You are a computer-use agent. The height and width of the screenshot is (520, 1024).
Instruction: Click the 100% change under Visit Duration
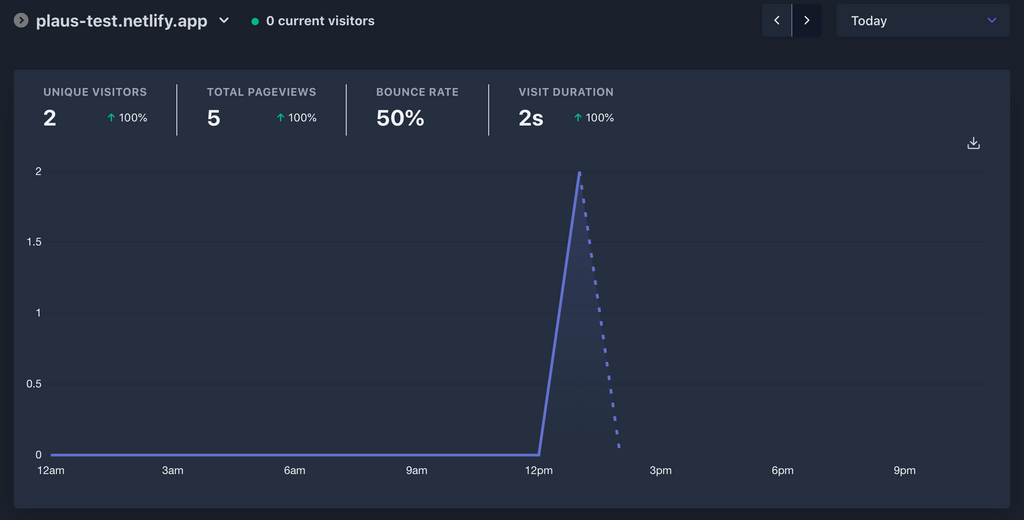600,118
